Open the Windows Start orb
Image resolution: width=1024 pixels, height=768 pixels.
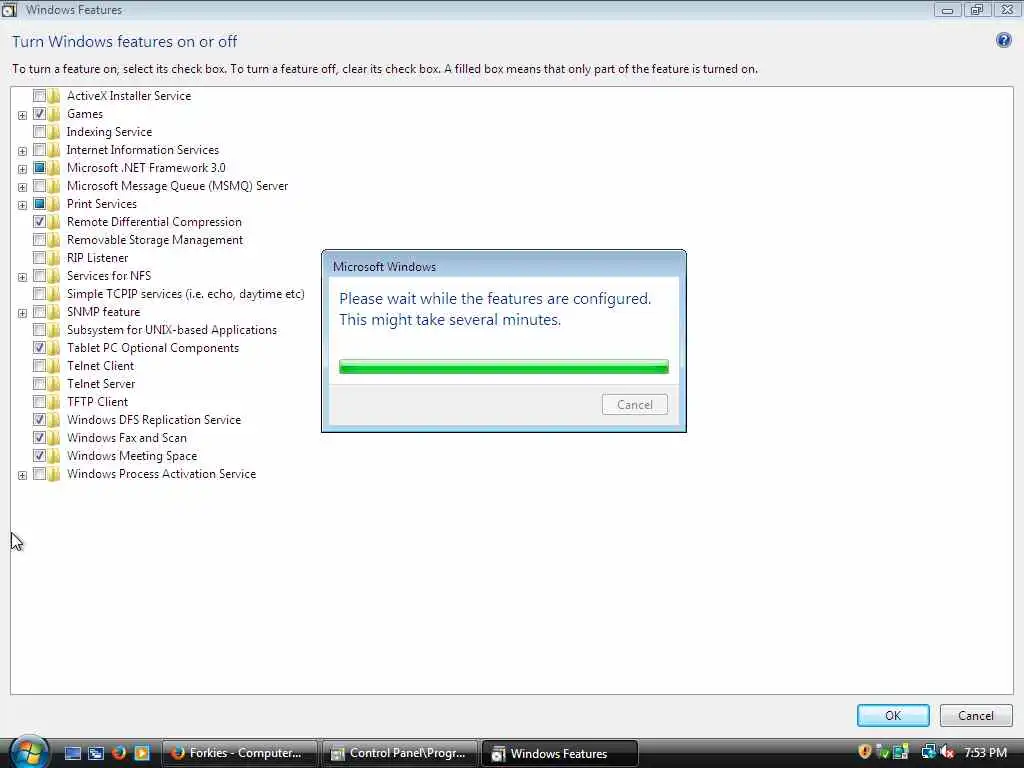coord(27,752)
